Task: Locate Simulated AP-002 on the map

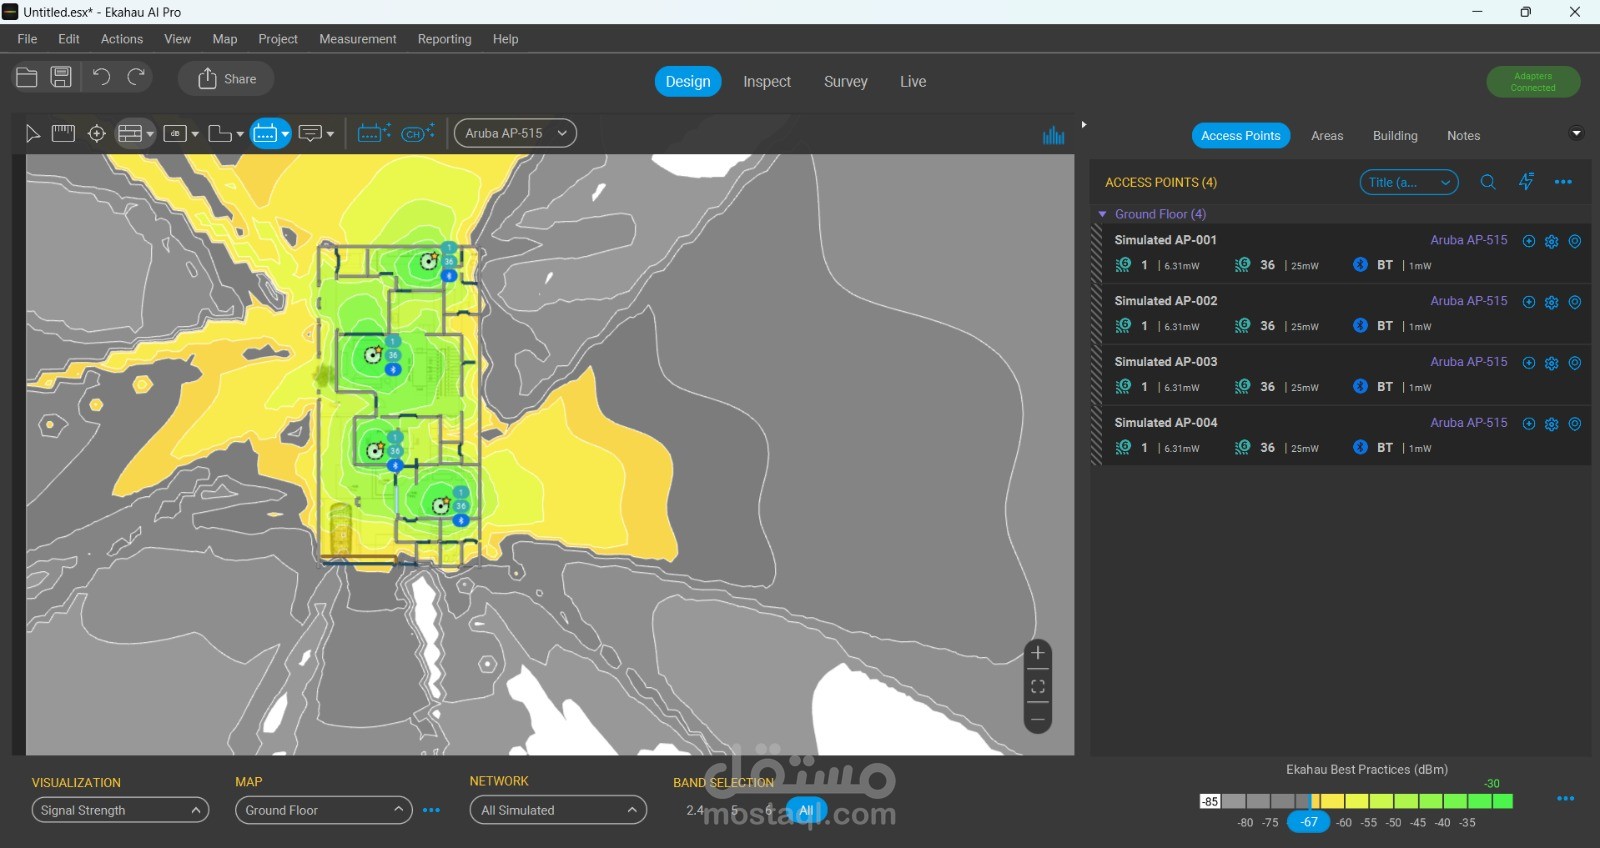Action: (1575, 302)
